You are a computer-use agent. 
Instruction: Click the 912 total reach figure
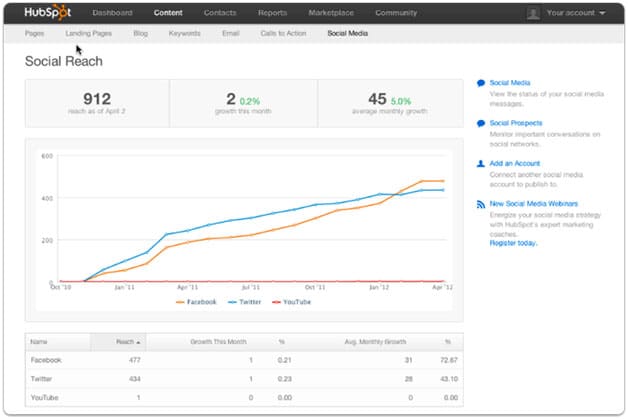(x=97, y=99)
